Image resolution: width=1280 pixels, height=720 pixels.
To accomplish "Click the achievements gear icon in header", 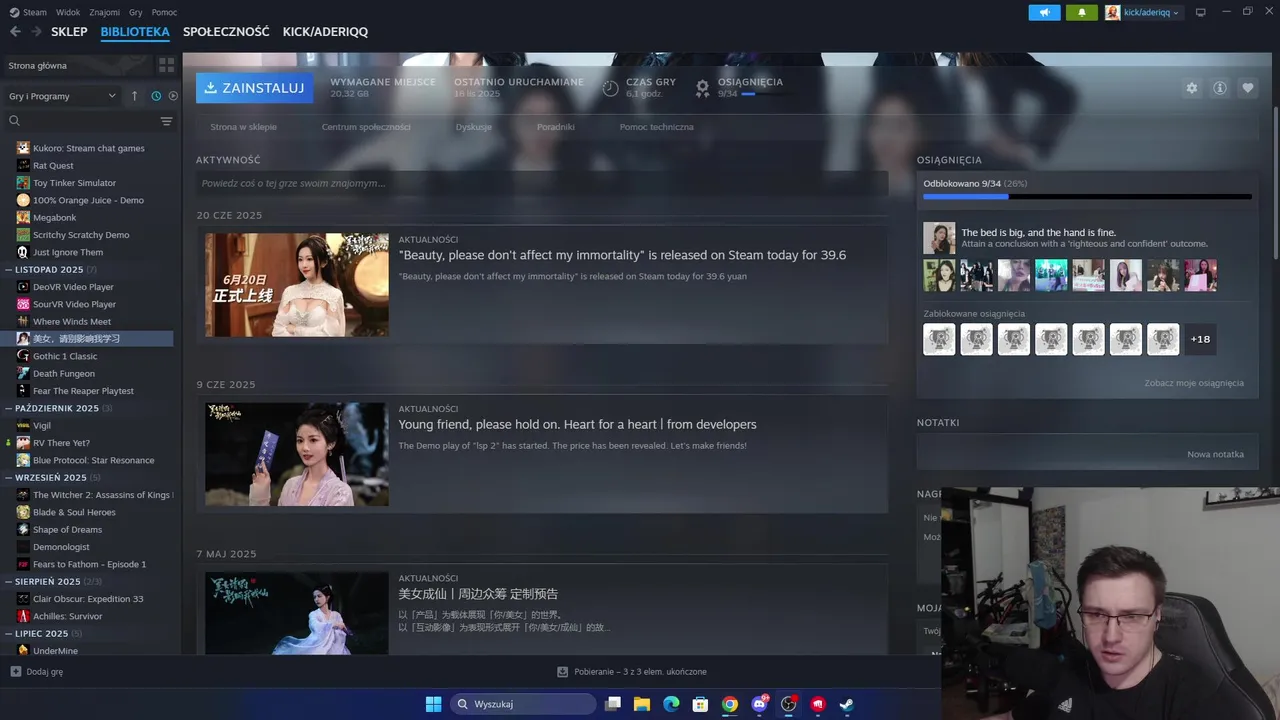I will tap(703, 87).
